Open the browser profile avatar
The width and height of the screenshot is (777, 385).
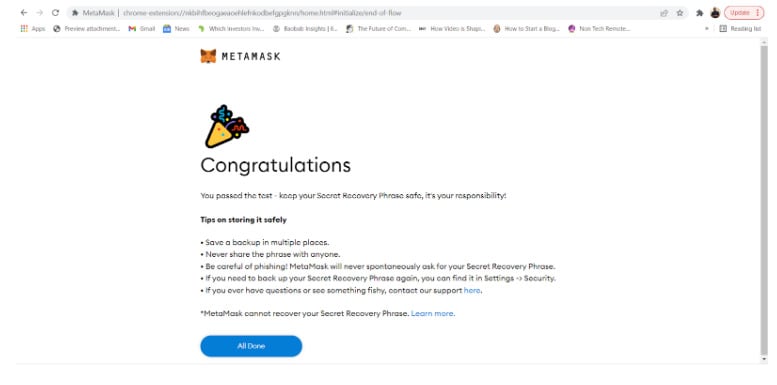coord(715,13)
